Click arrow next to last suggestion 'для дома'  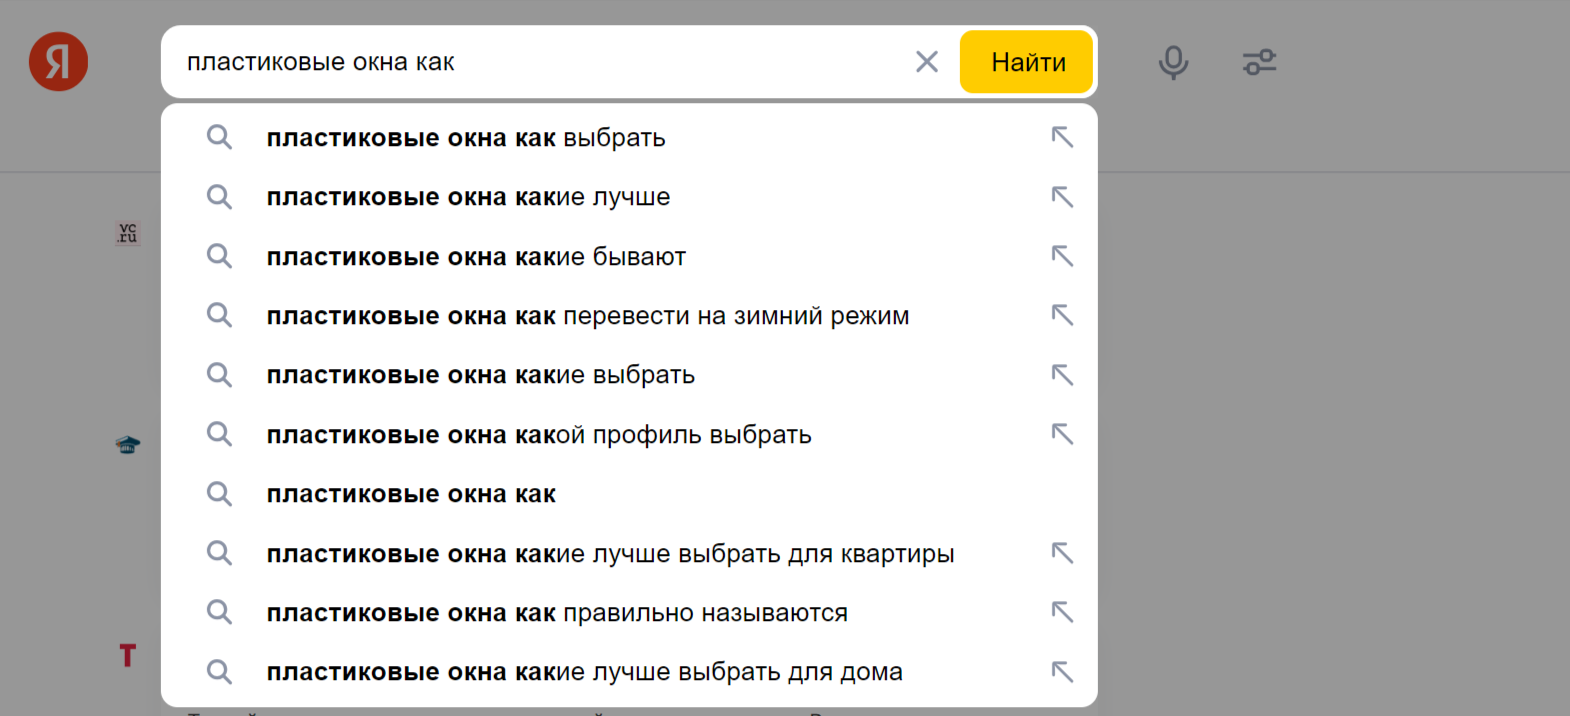tap(1062, 671)
